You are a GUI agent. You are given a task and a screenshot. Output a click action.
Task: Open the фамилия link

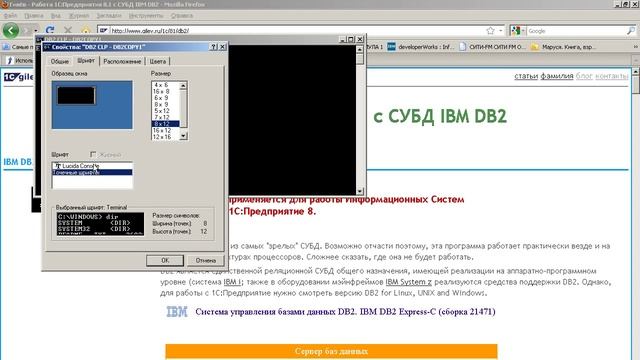coord(557,76)
